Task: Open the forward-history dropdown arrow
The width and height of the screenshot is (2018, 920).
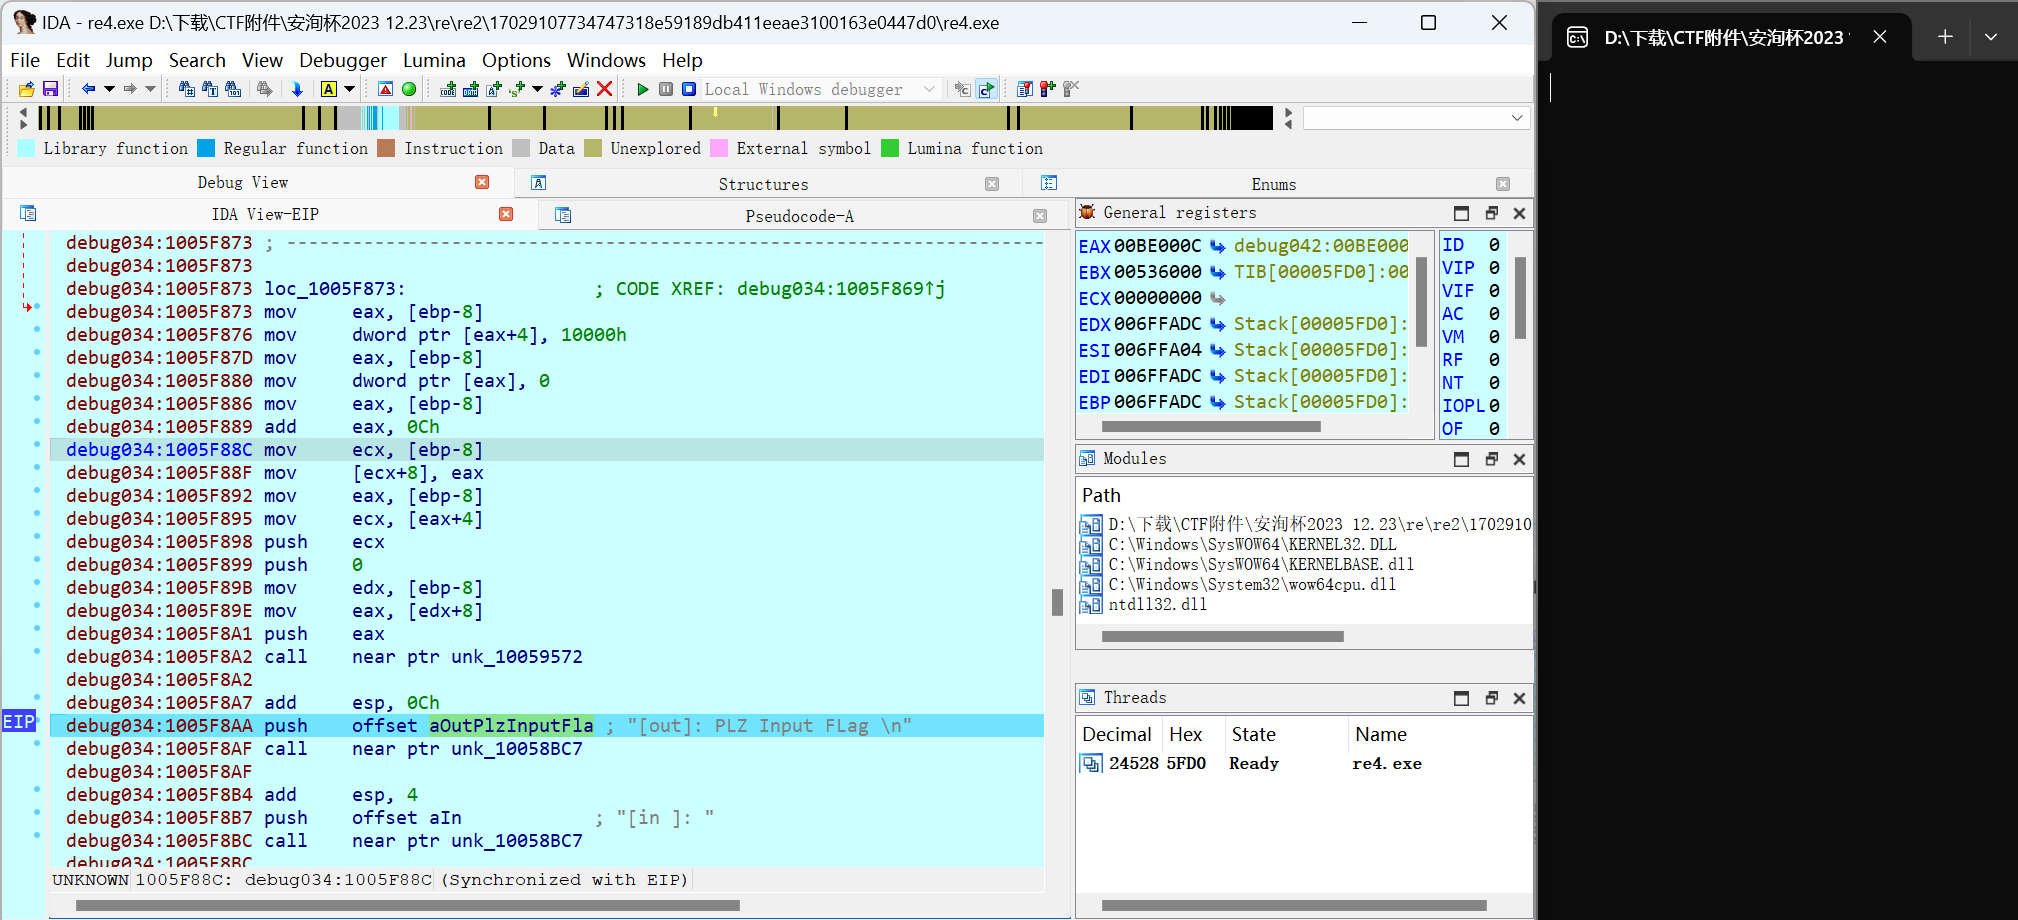Action: [150, 89]
